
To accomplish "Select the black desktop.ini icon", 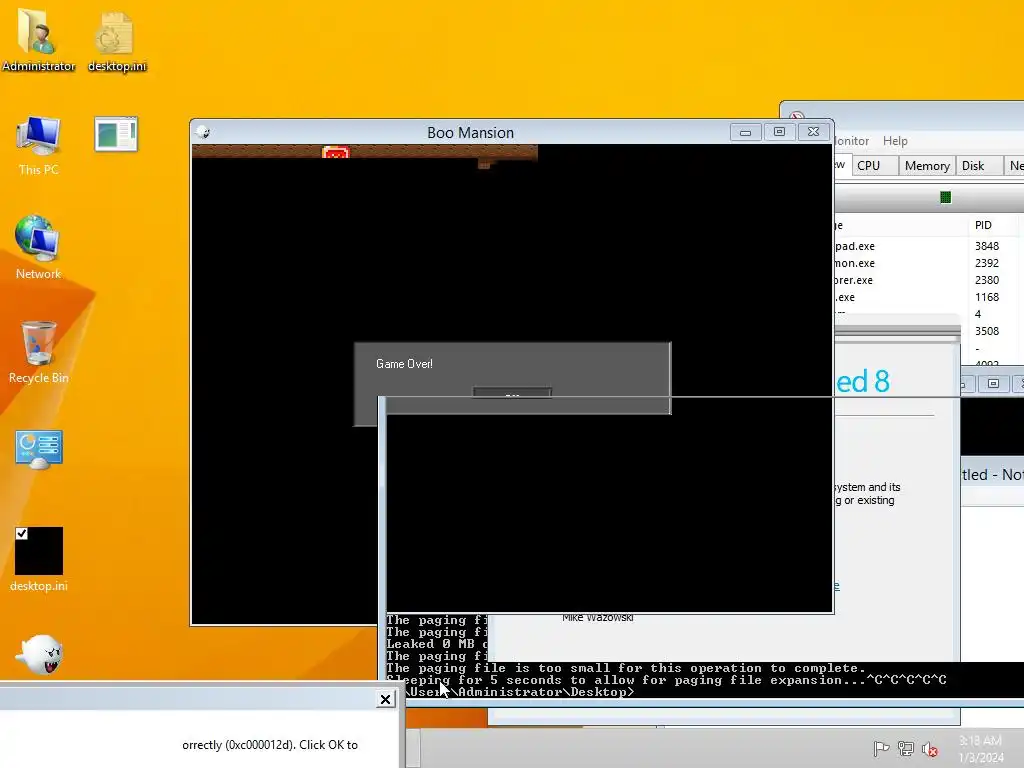I will coord(39,559).
